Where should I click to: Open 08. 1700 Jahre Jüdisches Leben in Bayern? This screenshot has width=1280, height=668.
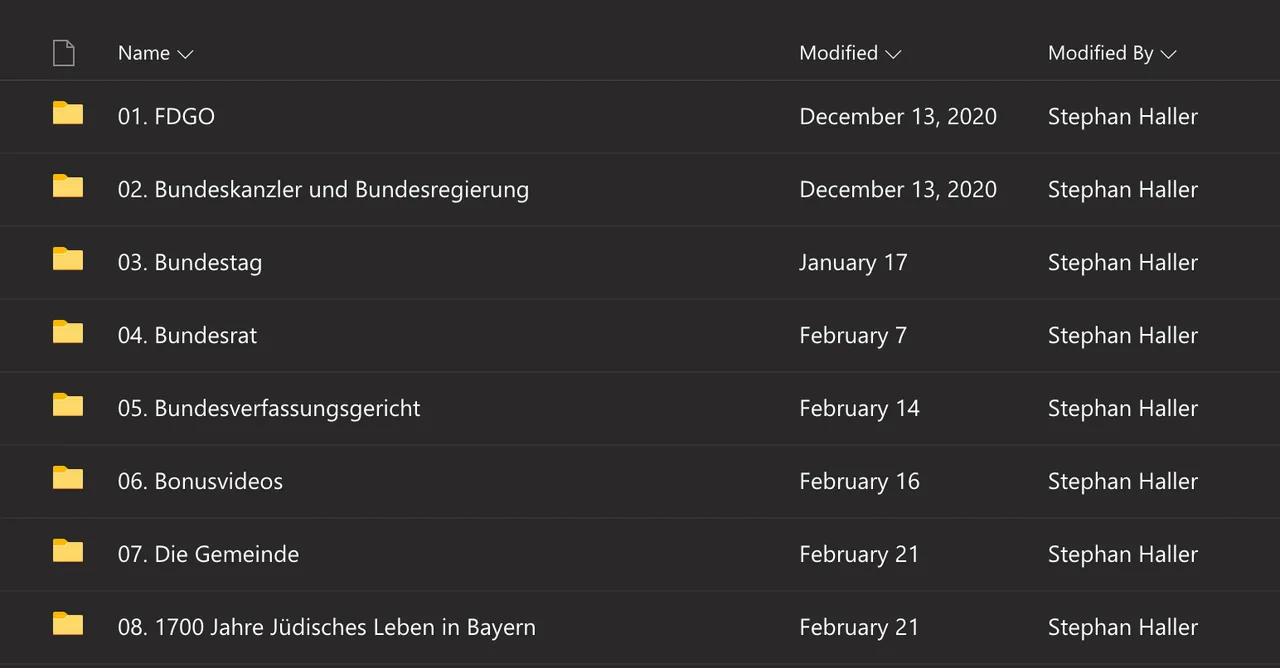tap(327, 627)
